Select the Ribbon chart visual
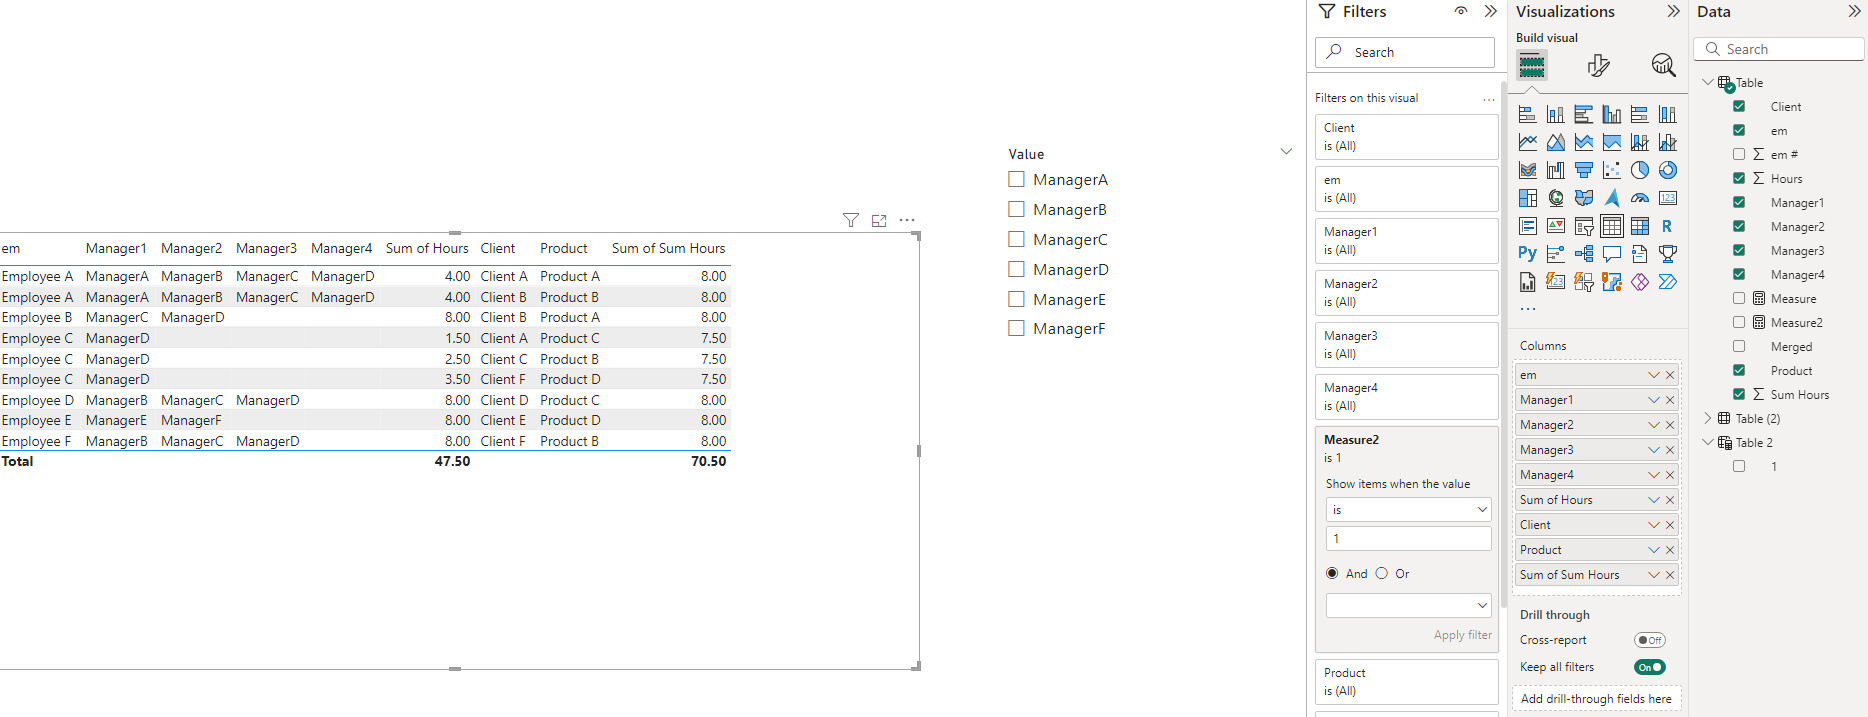 1527,170
